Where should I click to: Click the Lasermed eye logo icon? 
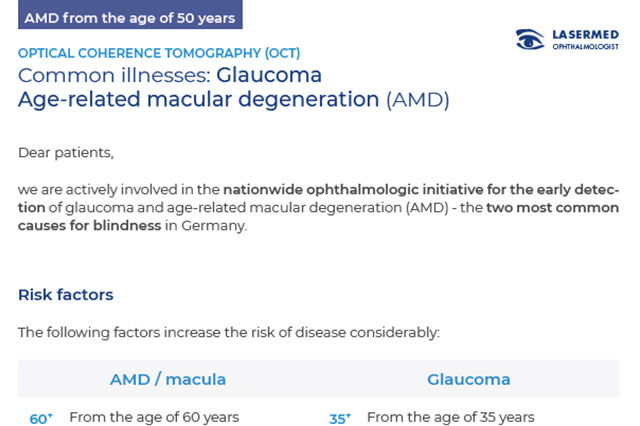[531, 40]
